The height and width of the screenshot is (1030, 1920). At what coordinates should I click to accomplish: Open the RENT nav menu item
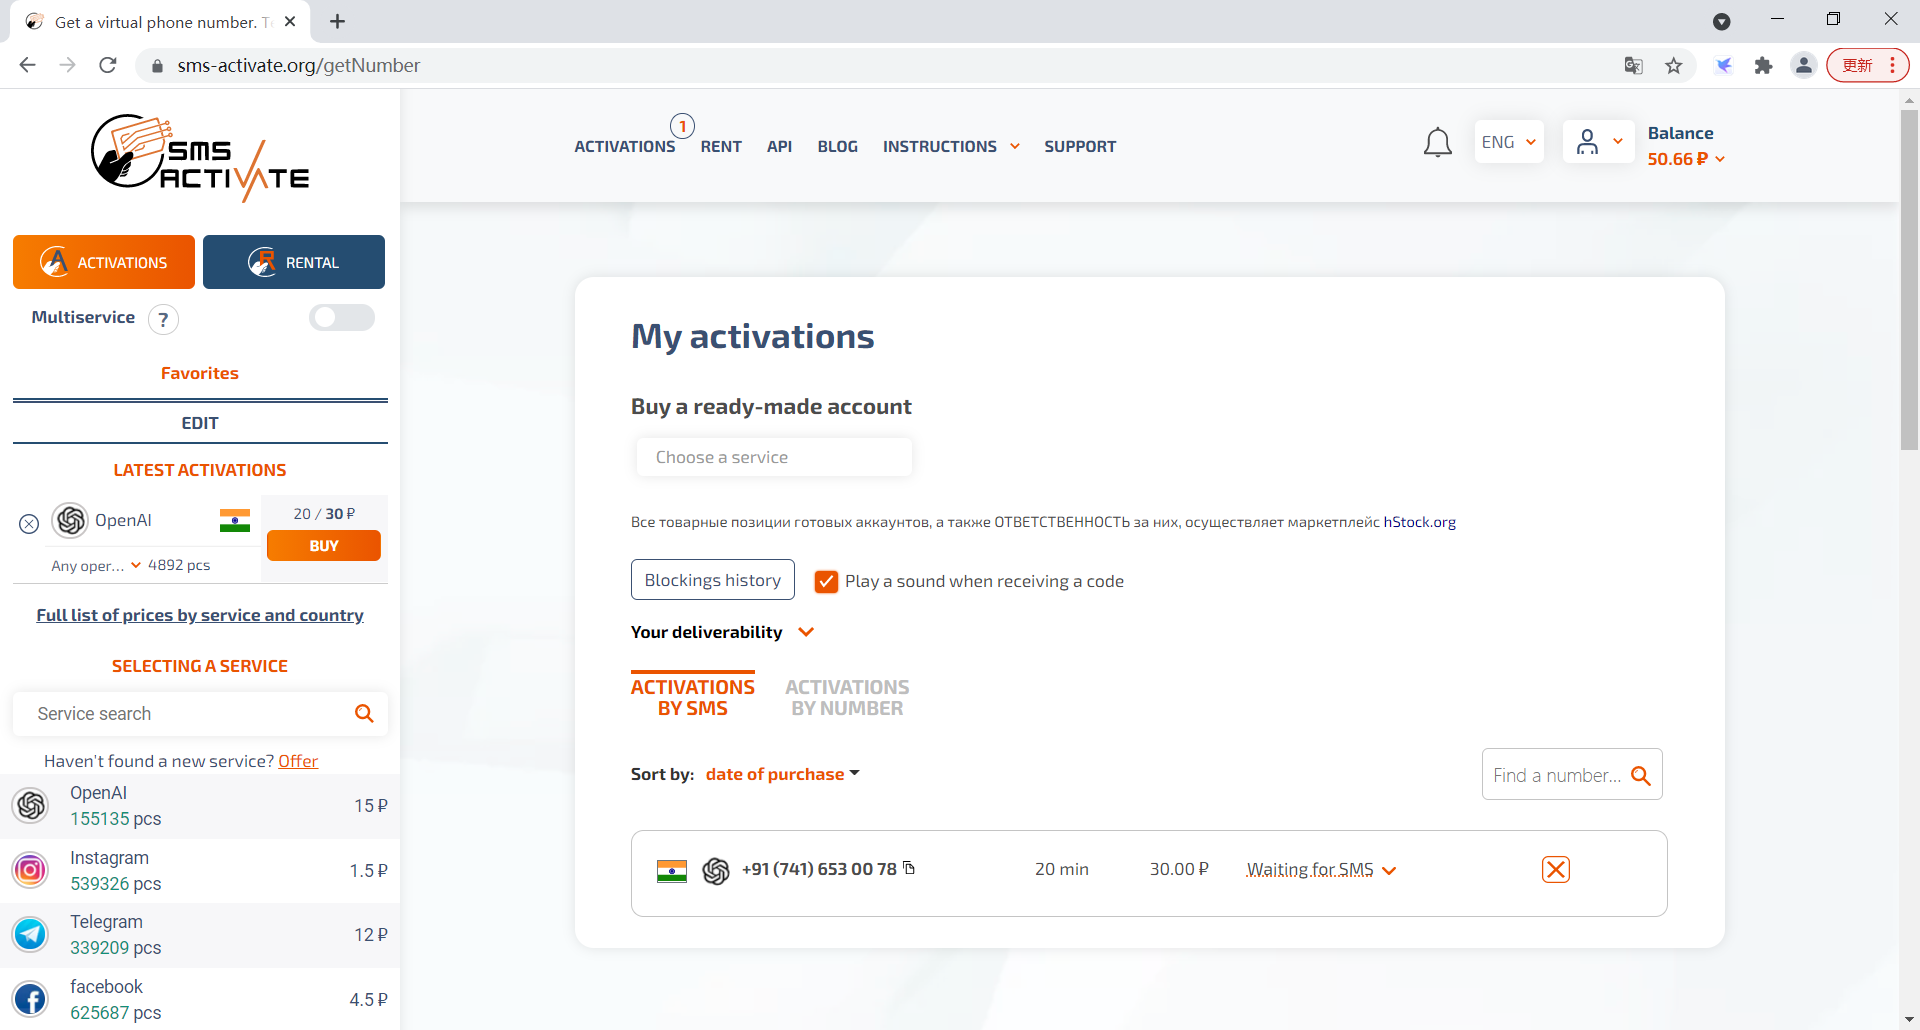[x=721, y=147]
